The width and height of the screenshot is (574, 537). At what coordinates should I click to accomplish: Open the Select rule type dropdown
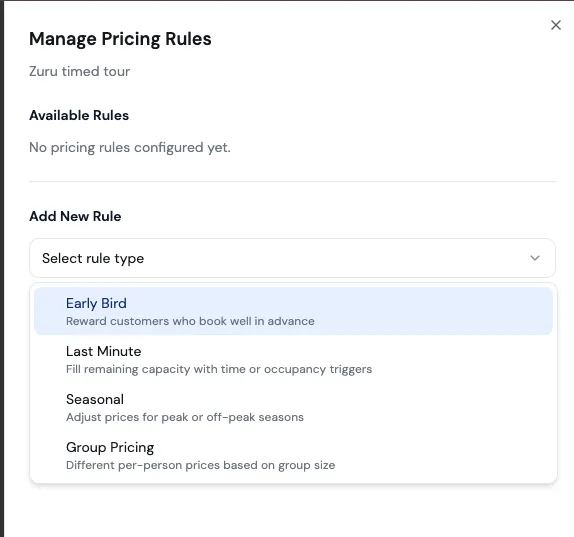[x=292, y=258]
